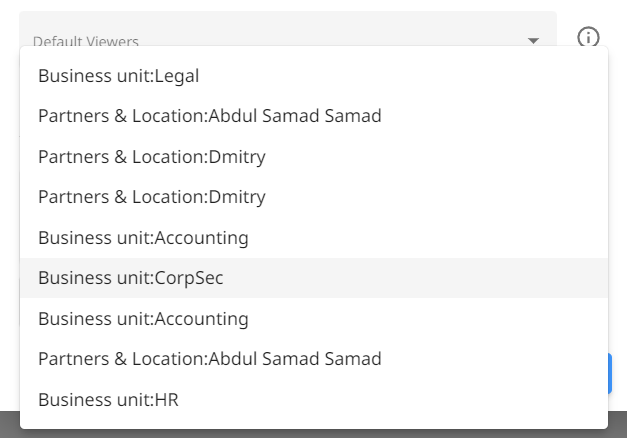The image size is (627, 438).
Task: Select the Business unit:HR option
Action: point(314,400)
